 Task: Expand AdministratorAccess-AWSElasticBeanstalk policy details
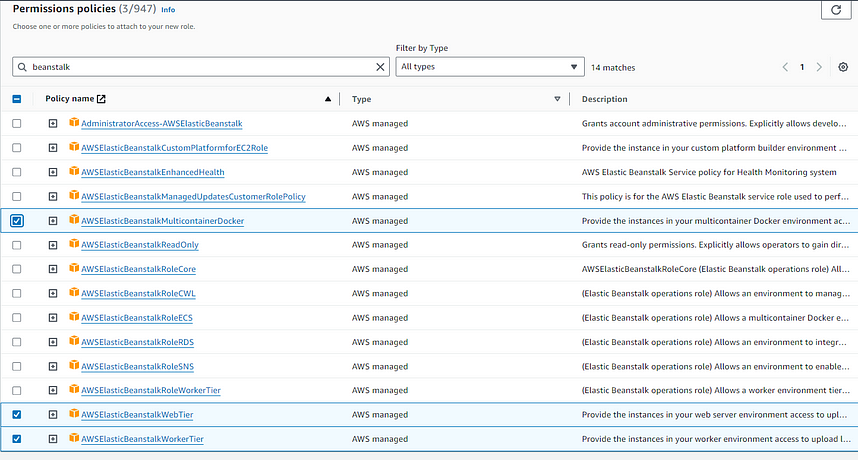(x=53, y=124)
